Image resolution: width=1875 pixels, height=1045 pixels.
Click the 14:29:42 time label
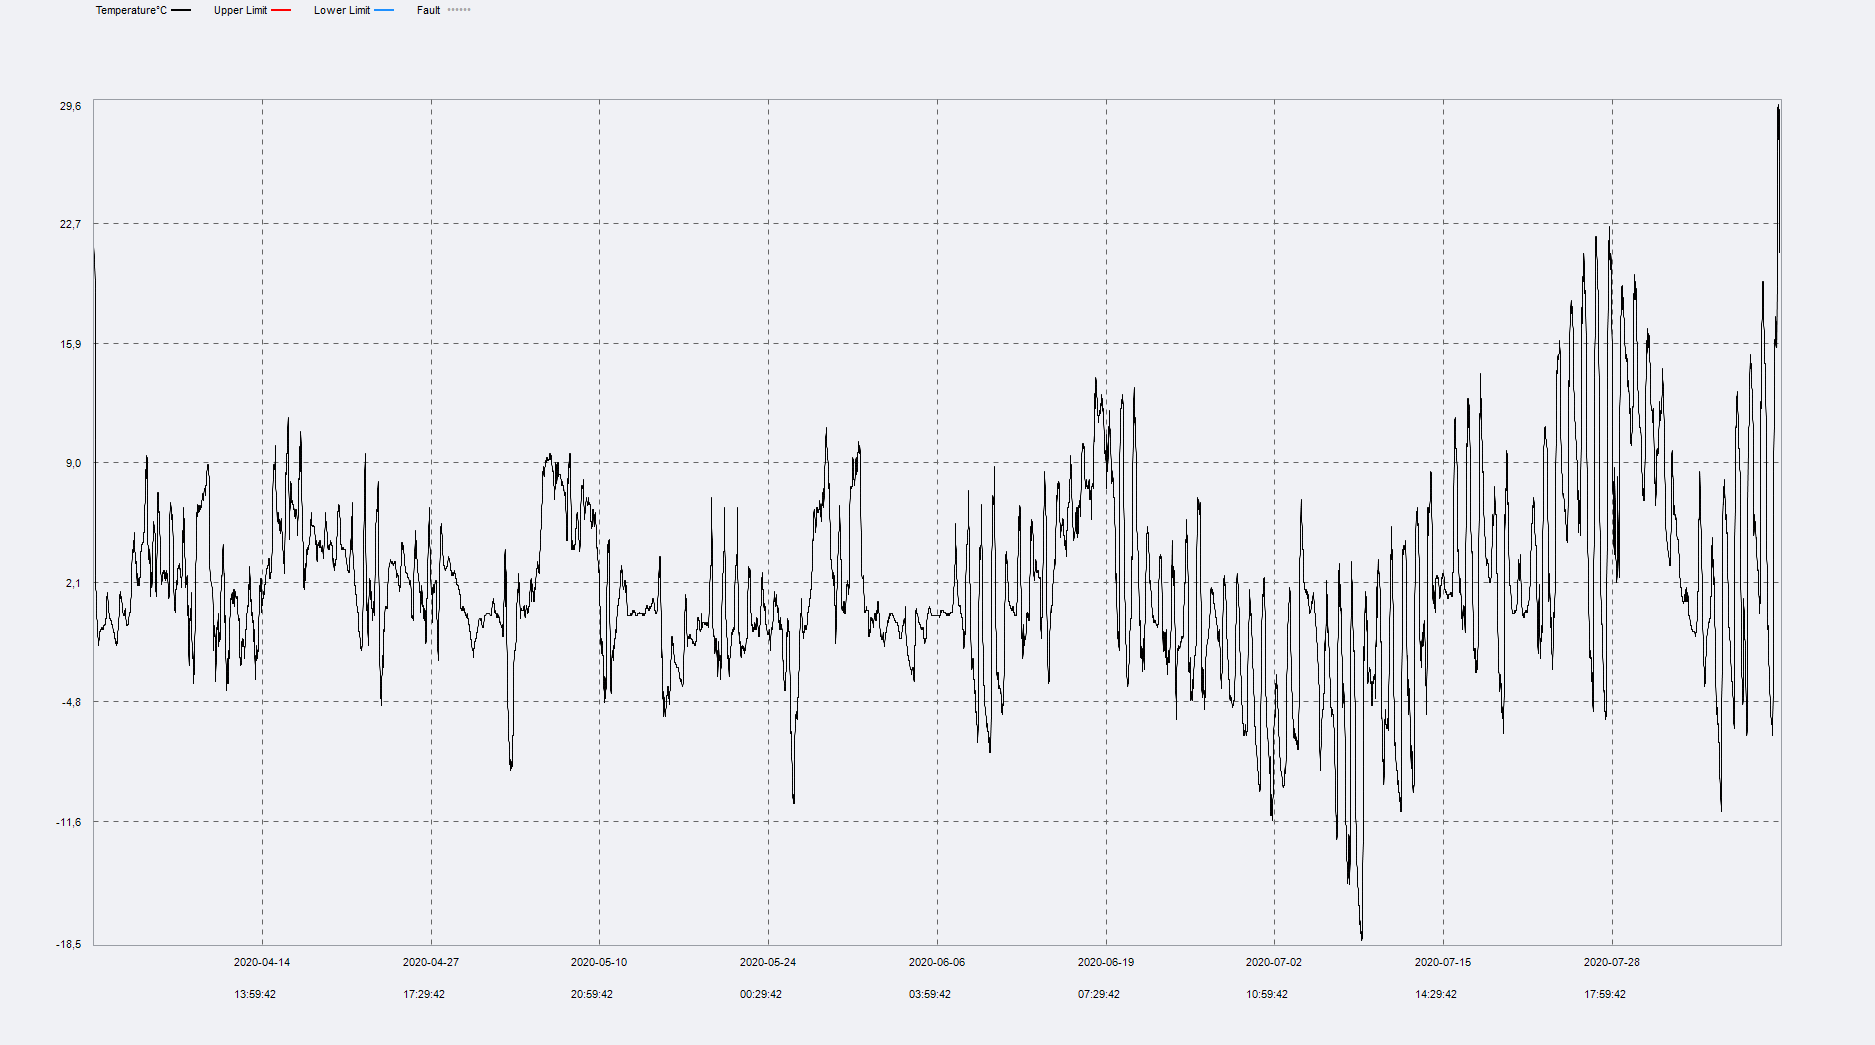pos(1436,994)
